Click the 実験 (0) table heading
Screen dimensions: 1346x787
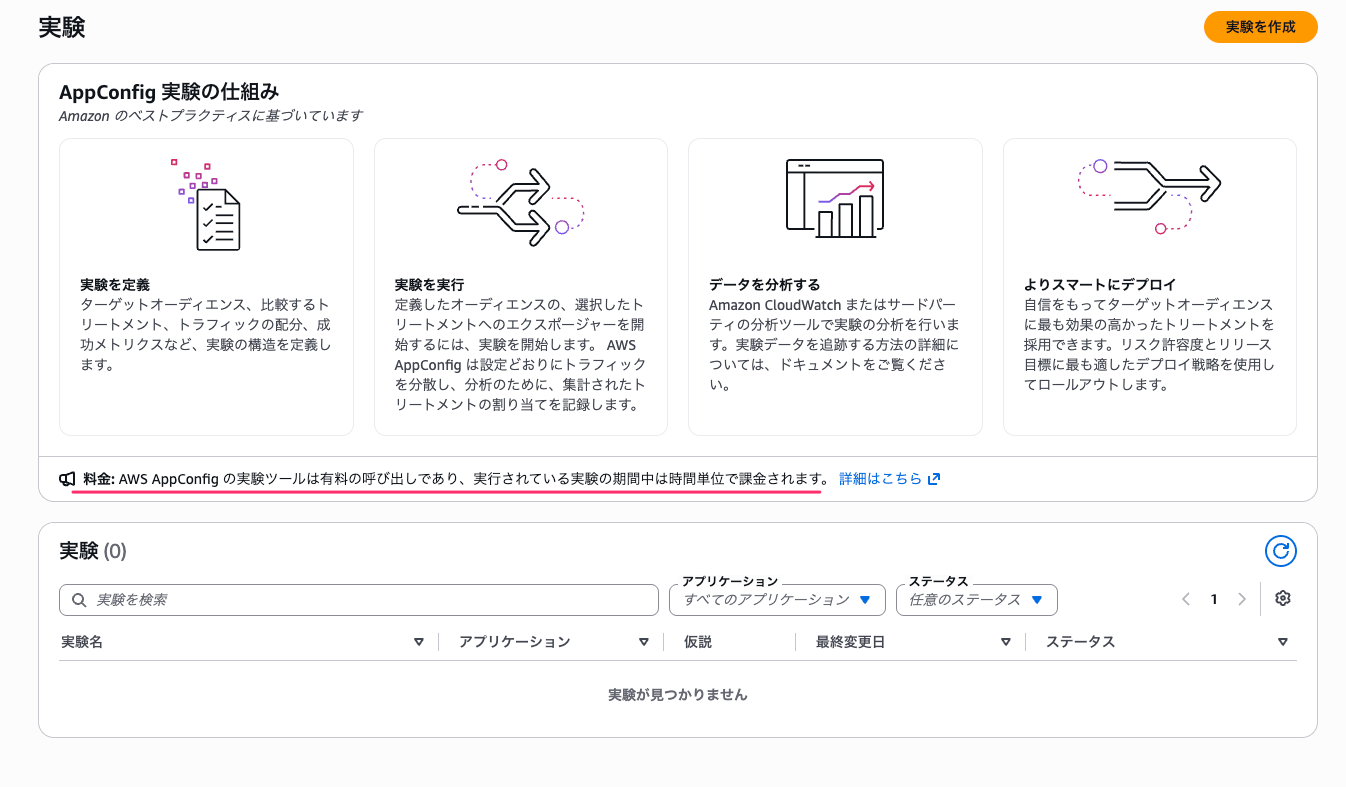93,551
